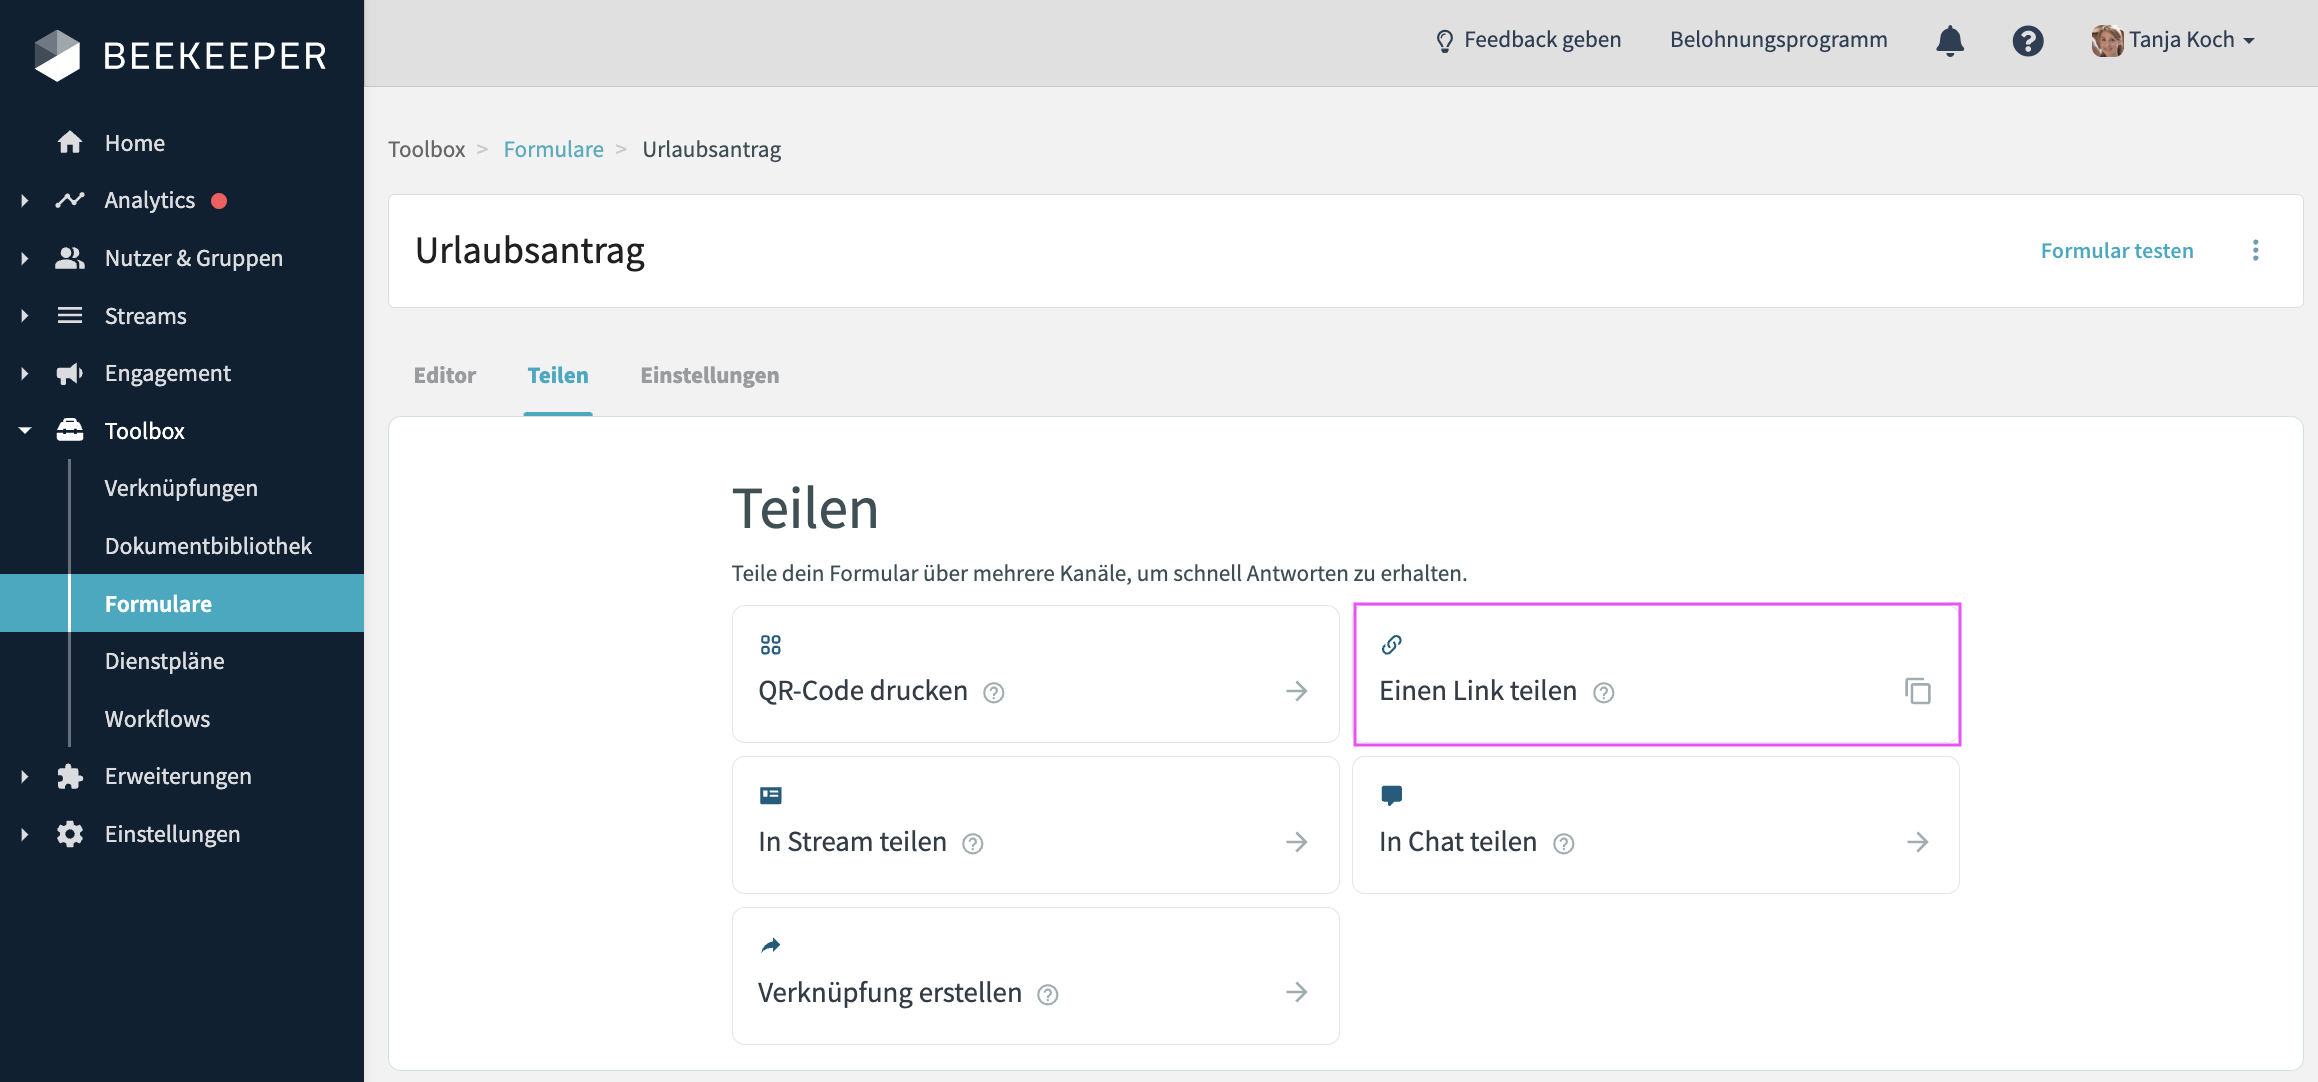Expand Nutzer & Gruppen in sidebar

click(x=25, y=258)
